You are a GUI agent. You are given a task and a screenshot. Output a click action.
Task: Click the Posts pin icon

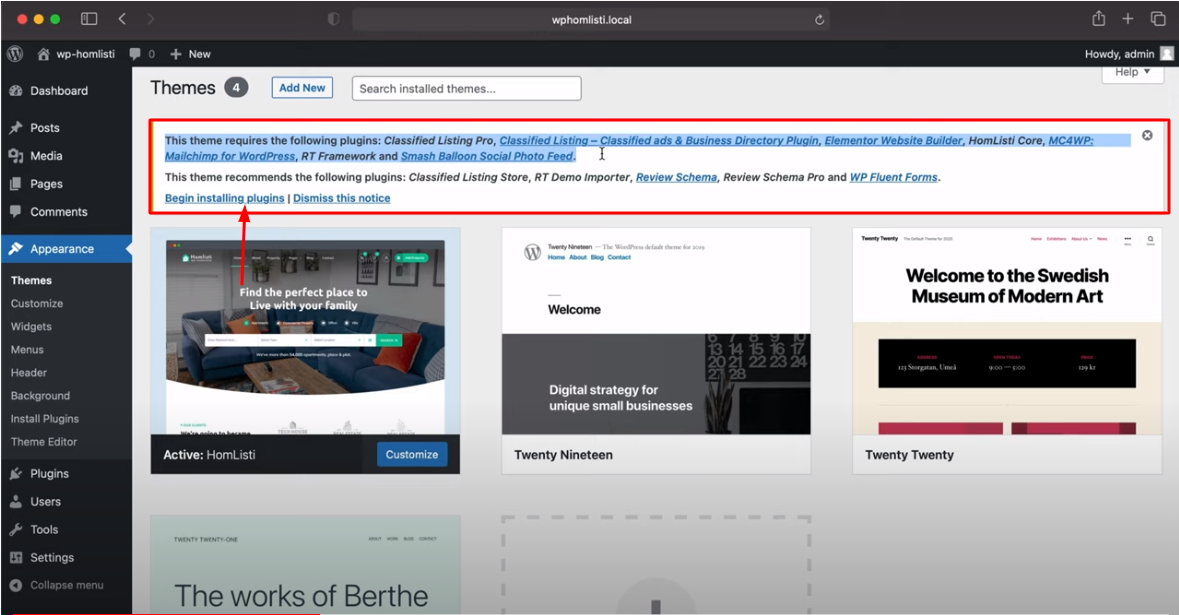[16, 128]
